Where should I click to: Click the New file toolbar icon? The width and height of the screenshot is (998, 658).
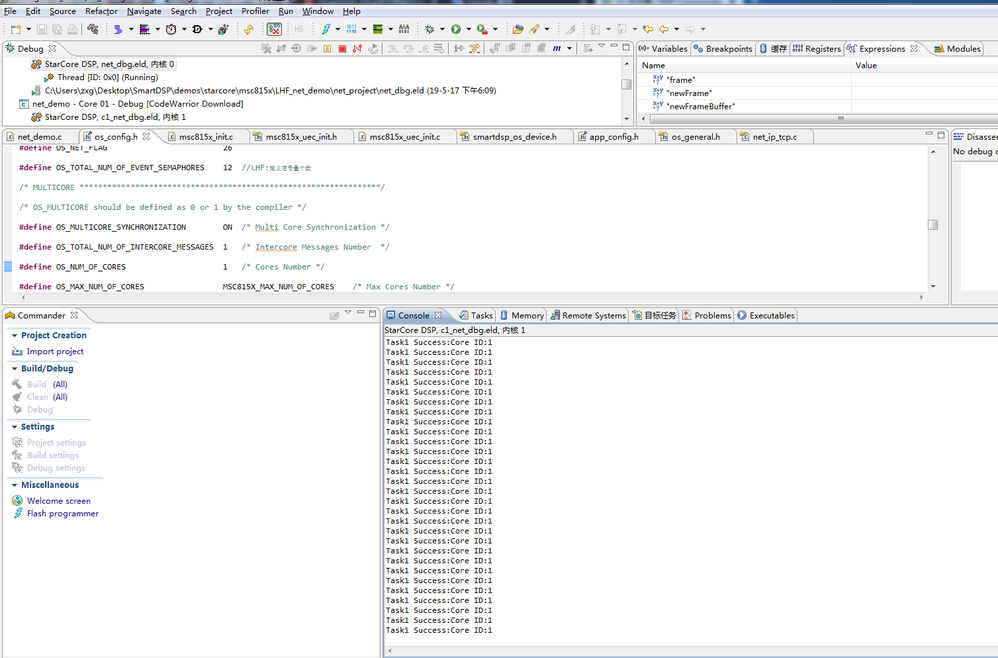tap(16, 29)
